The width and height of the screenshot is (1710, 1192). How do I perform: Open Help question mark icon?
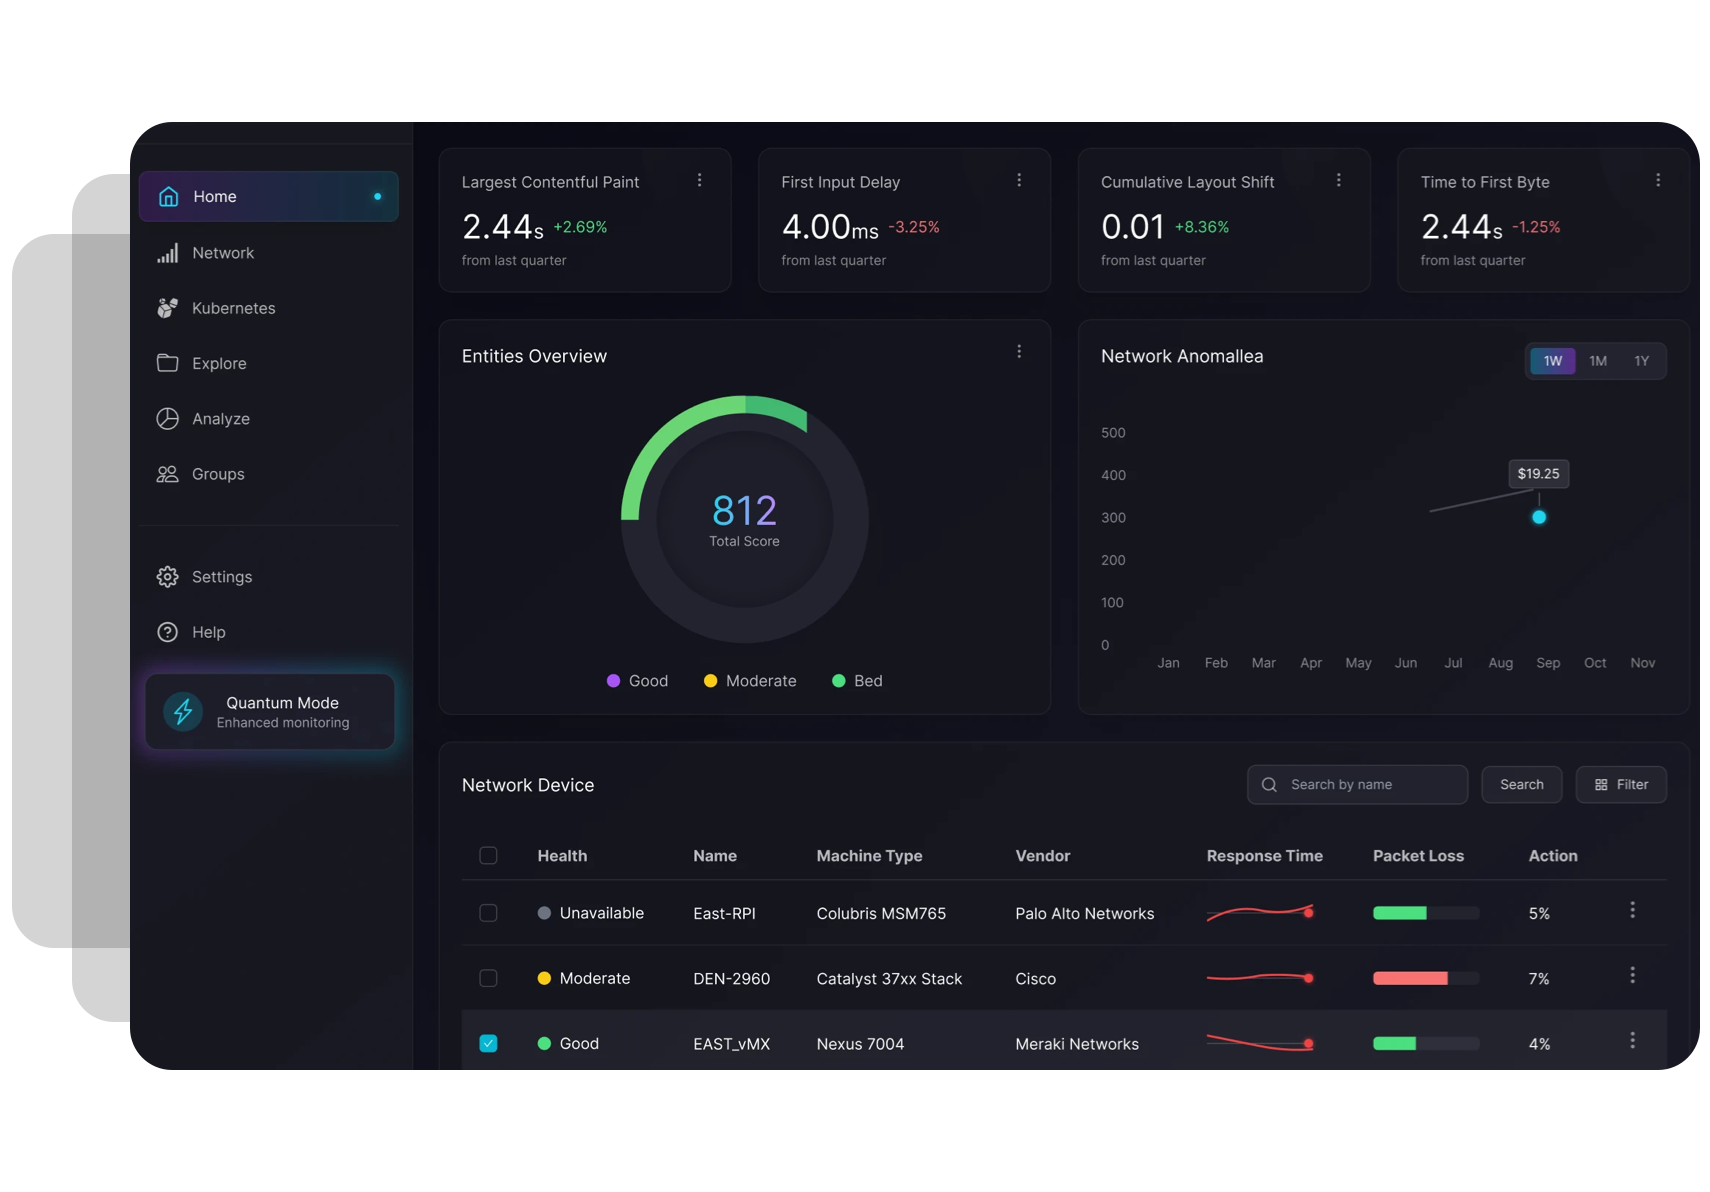[167, 632]
